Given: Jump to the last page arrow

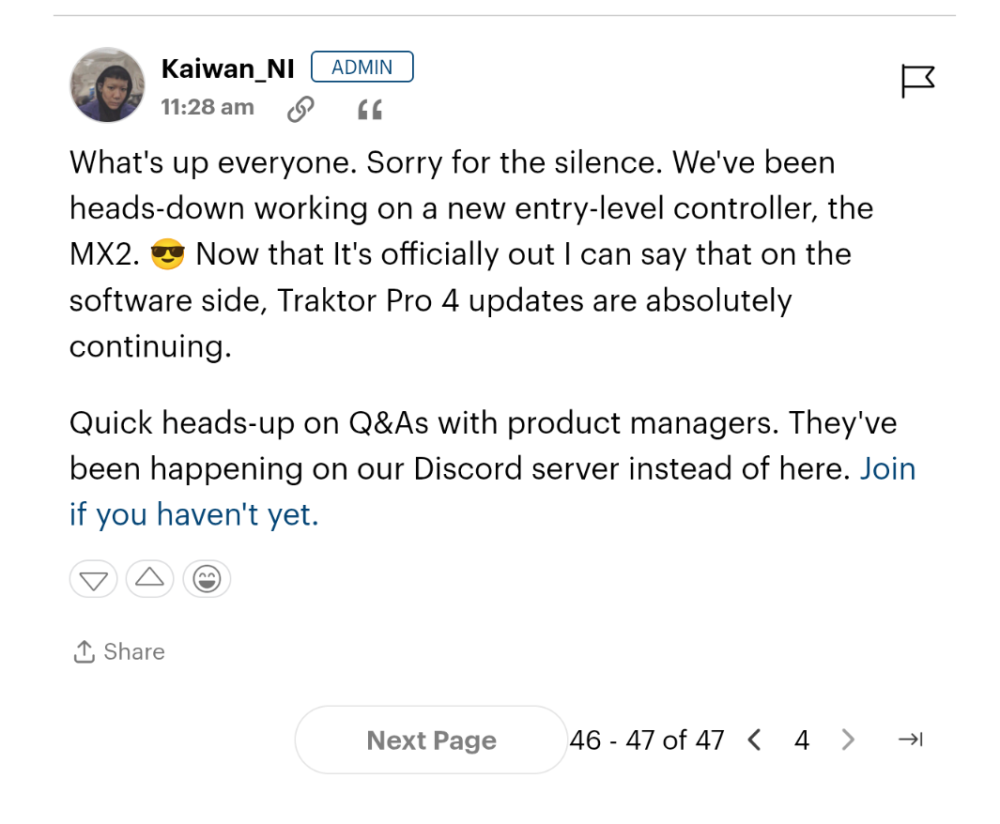Looking at the screenshot, I should click(910, 740).
